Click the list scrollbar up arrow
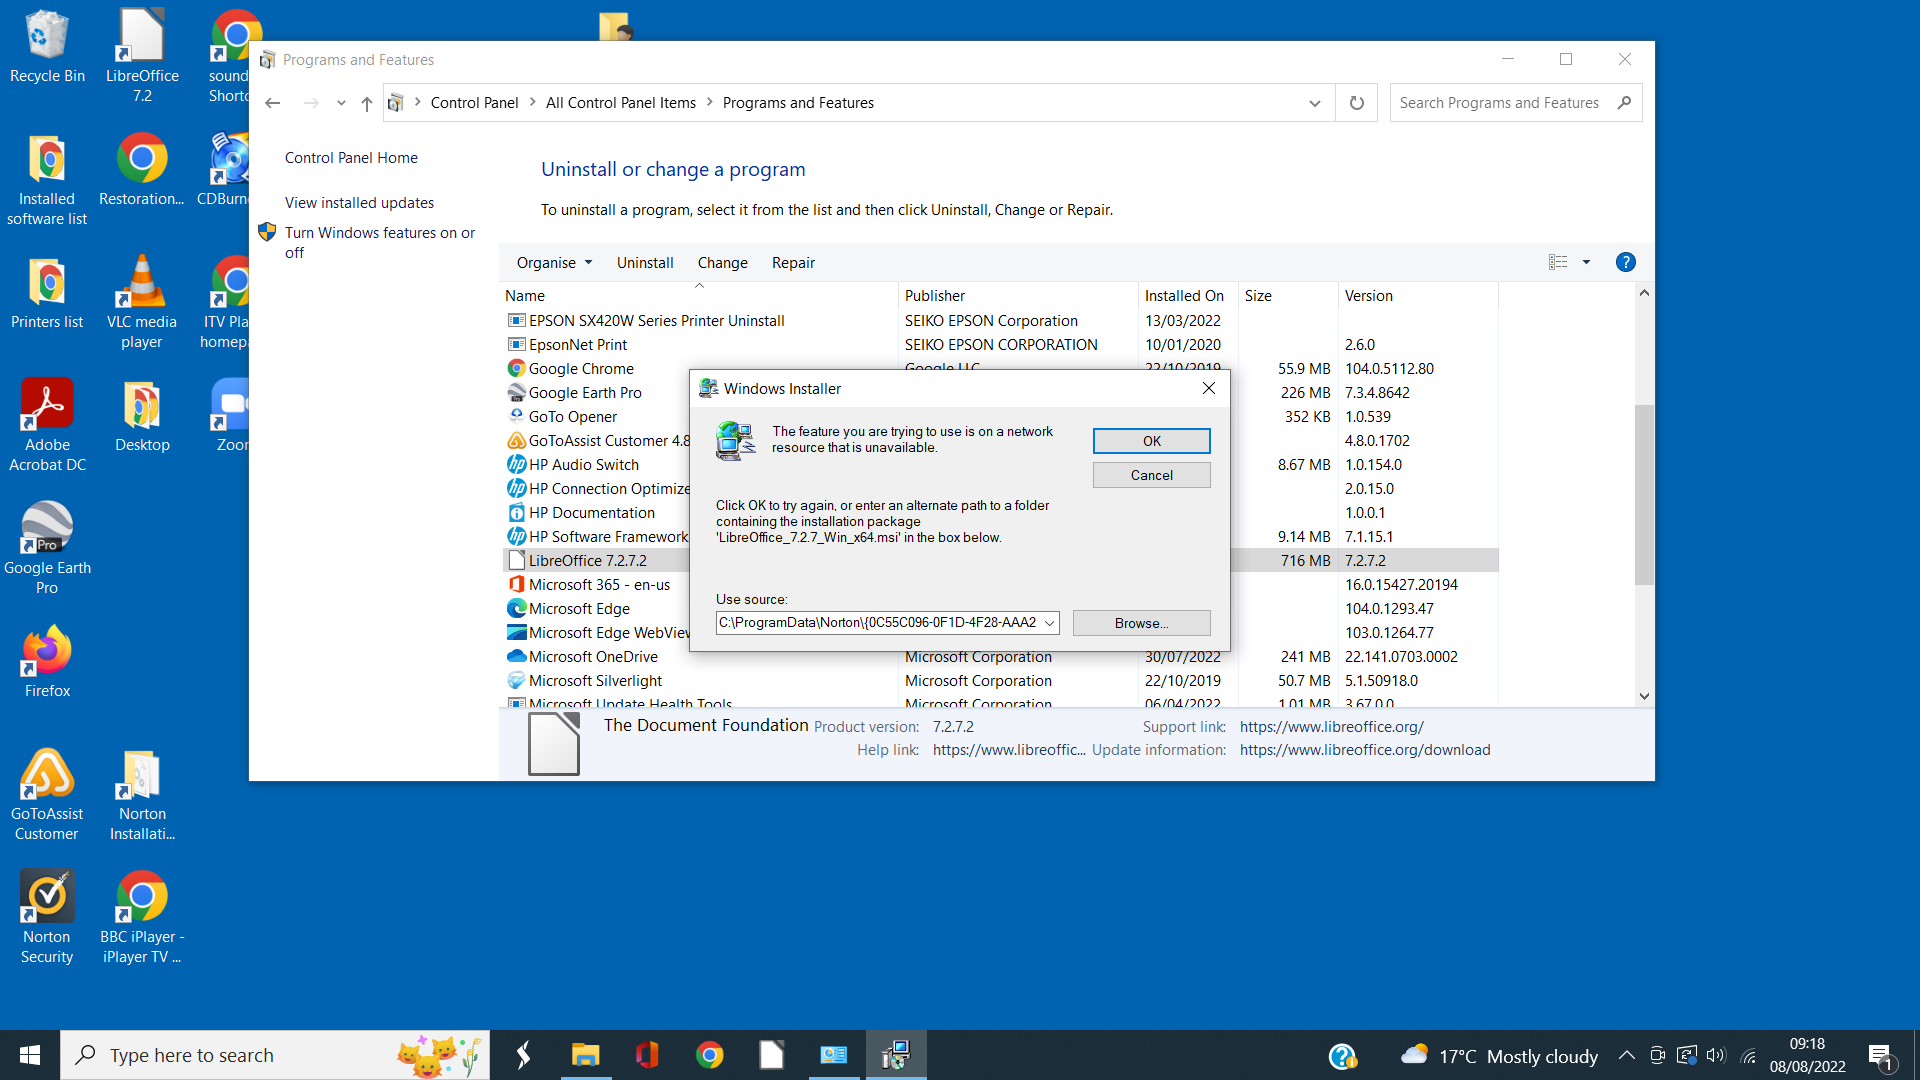This screenshot has width=1920, height=1080. 1644,293
